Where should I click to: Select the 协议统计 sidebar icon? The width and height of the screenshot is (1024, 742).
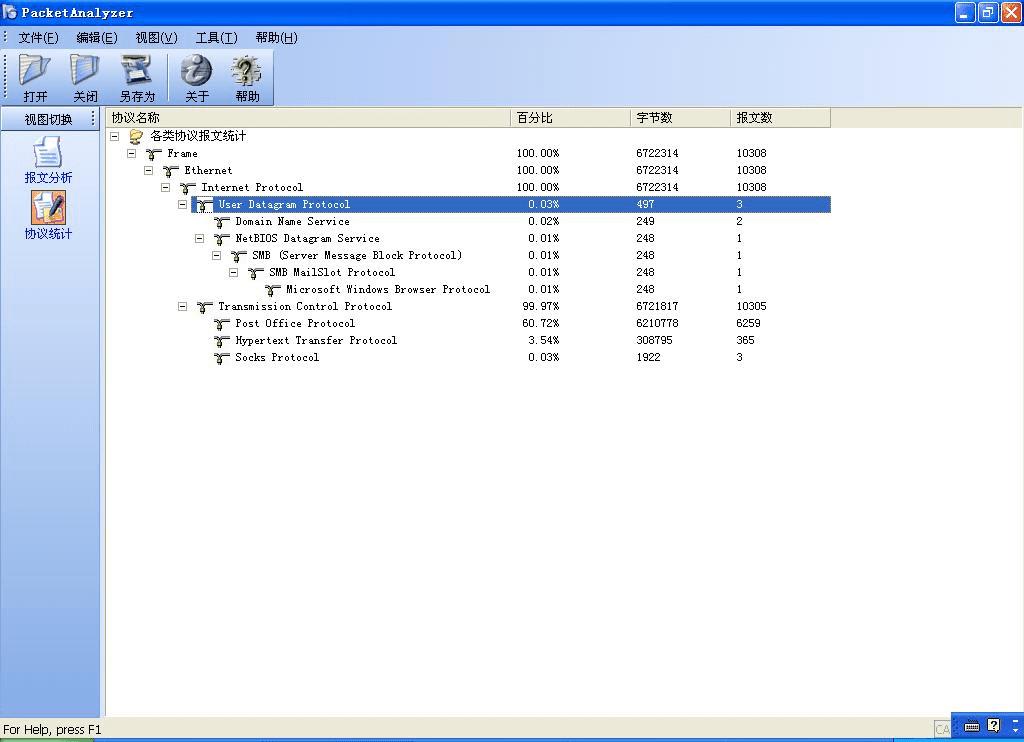pyautogui.click(x=48, y=207)
